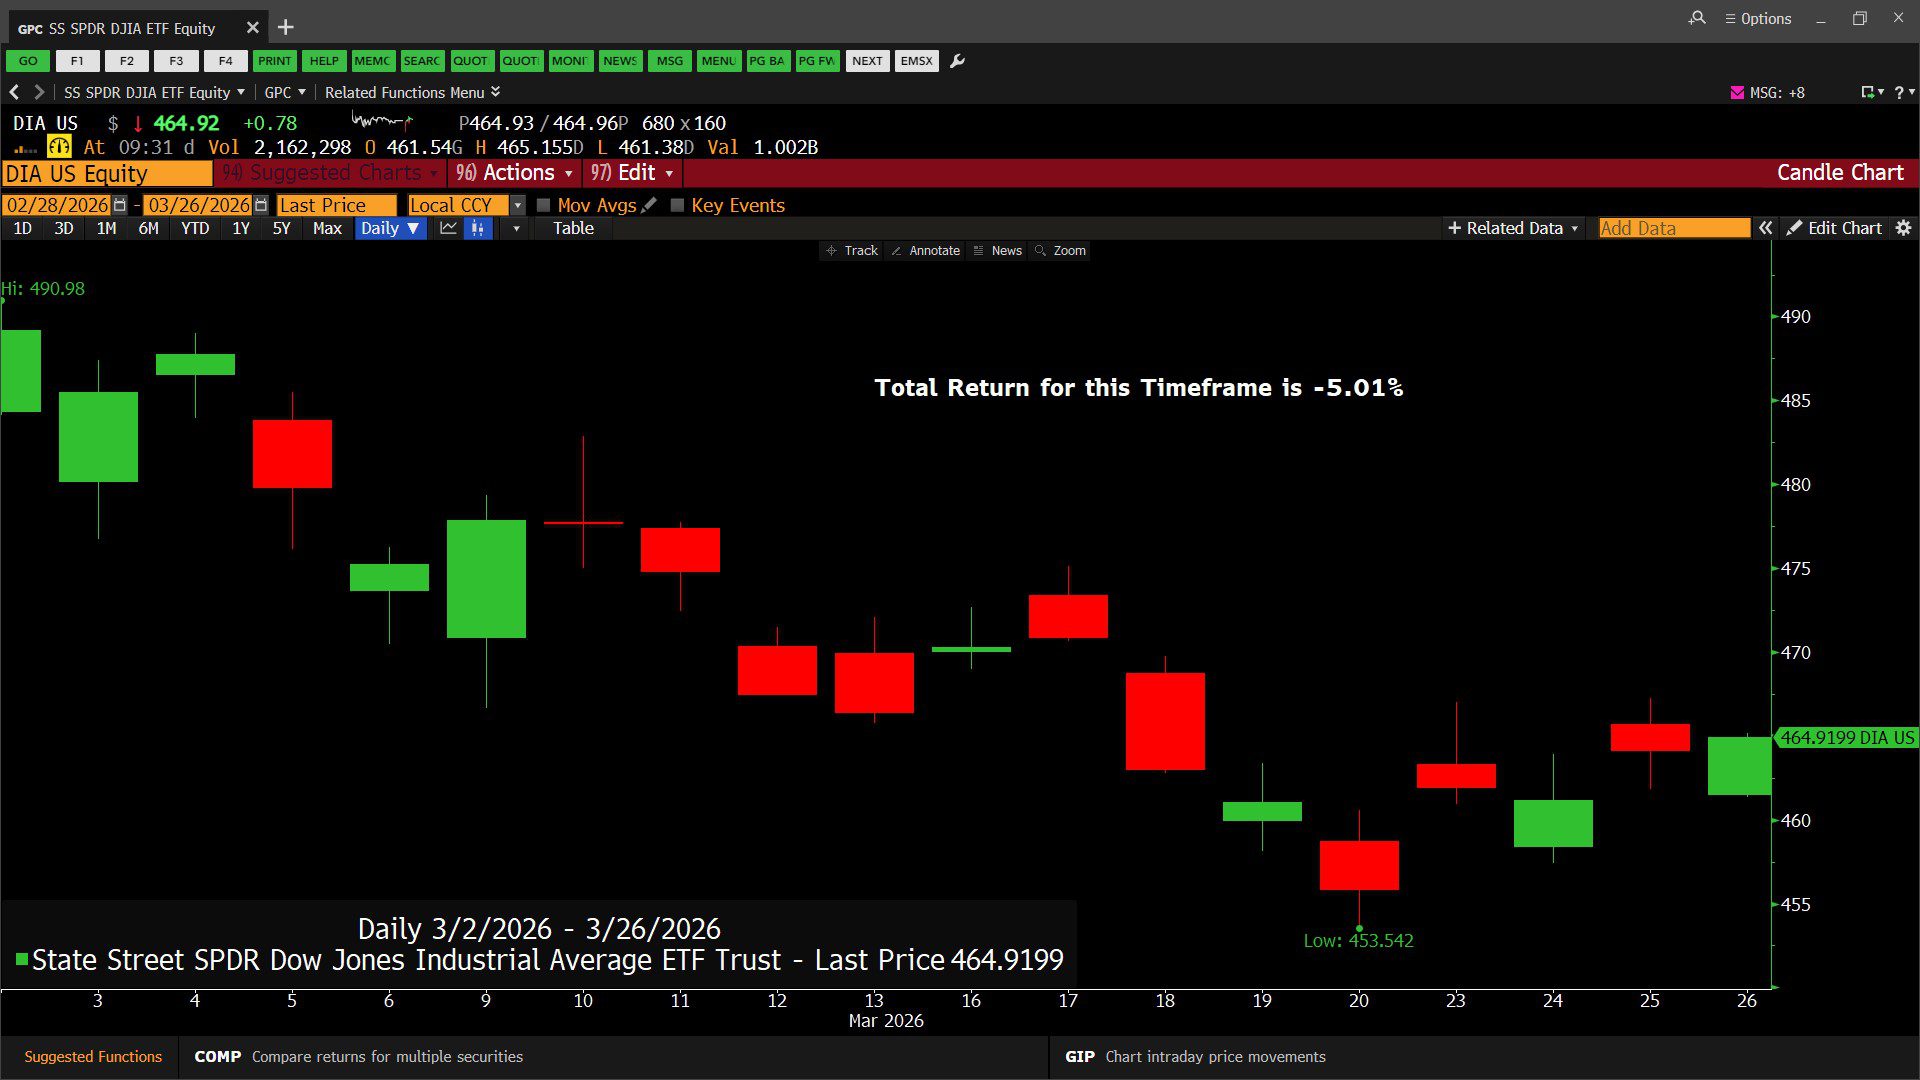
Task: Open the 96) Actions menu
Action: (514, 173)
